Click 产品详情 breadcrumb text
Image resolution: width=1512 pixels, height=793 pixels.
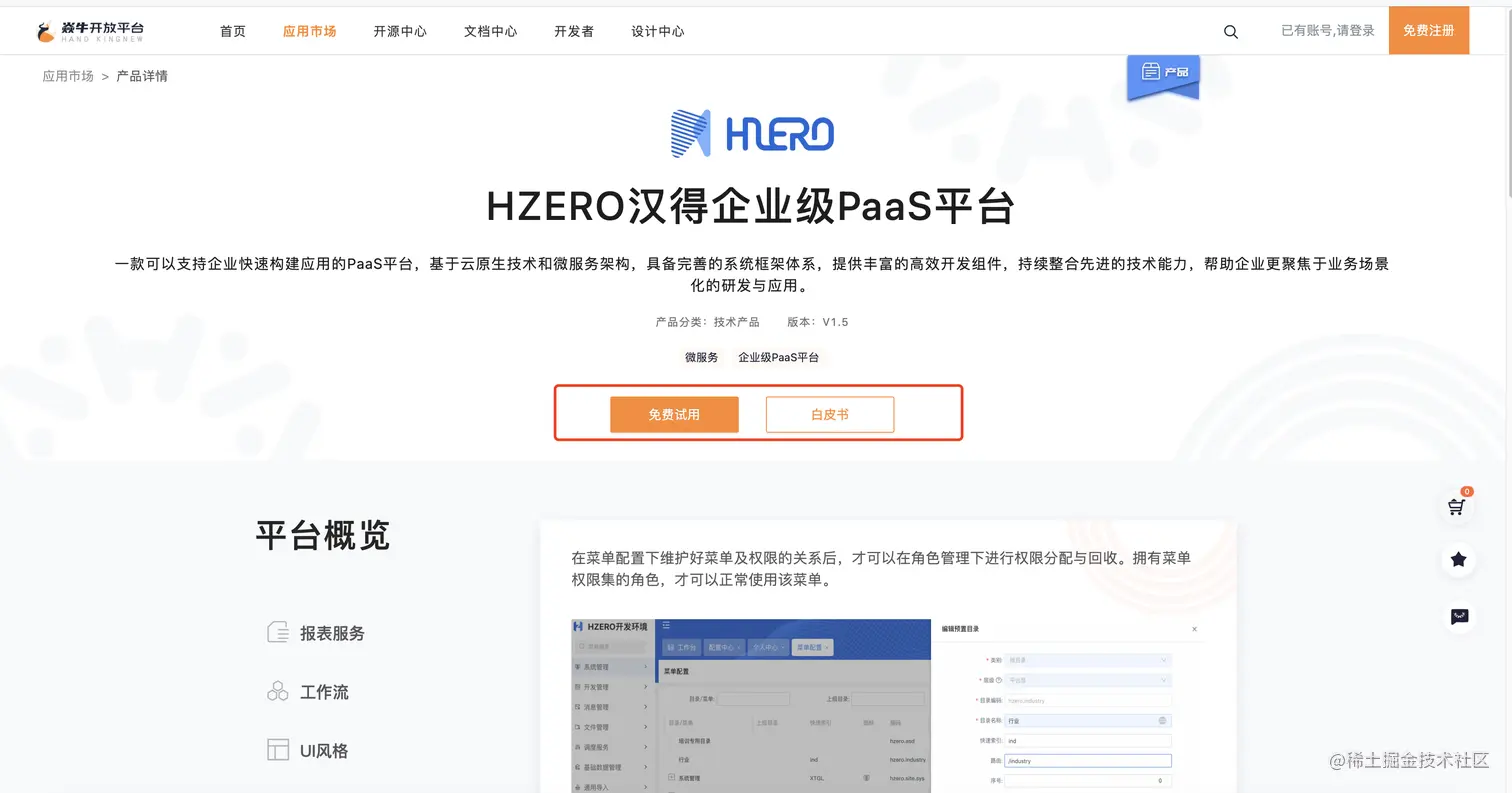tap(142, 76)
